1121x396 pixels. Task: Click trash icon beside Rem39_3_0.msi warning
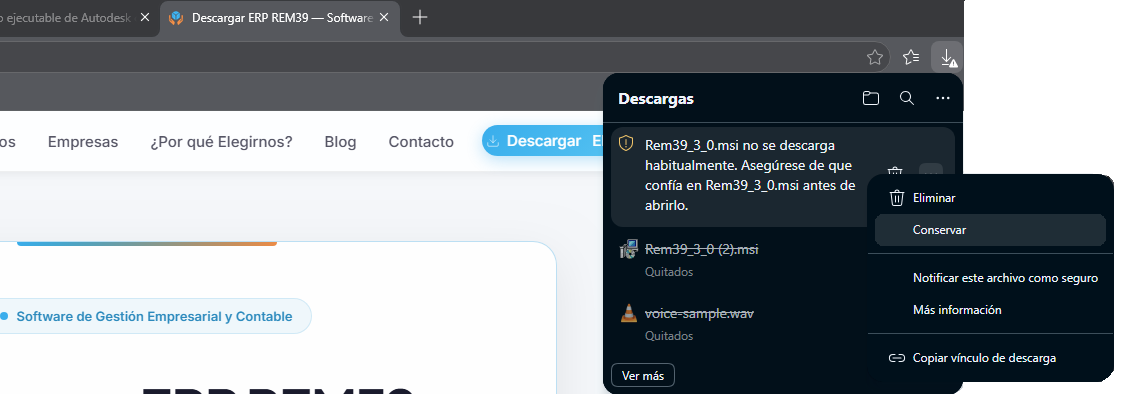pyautogui.click(x=894, y=173)
